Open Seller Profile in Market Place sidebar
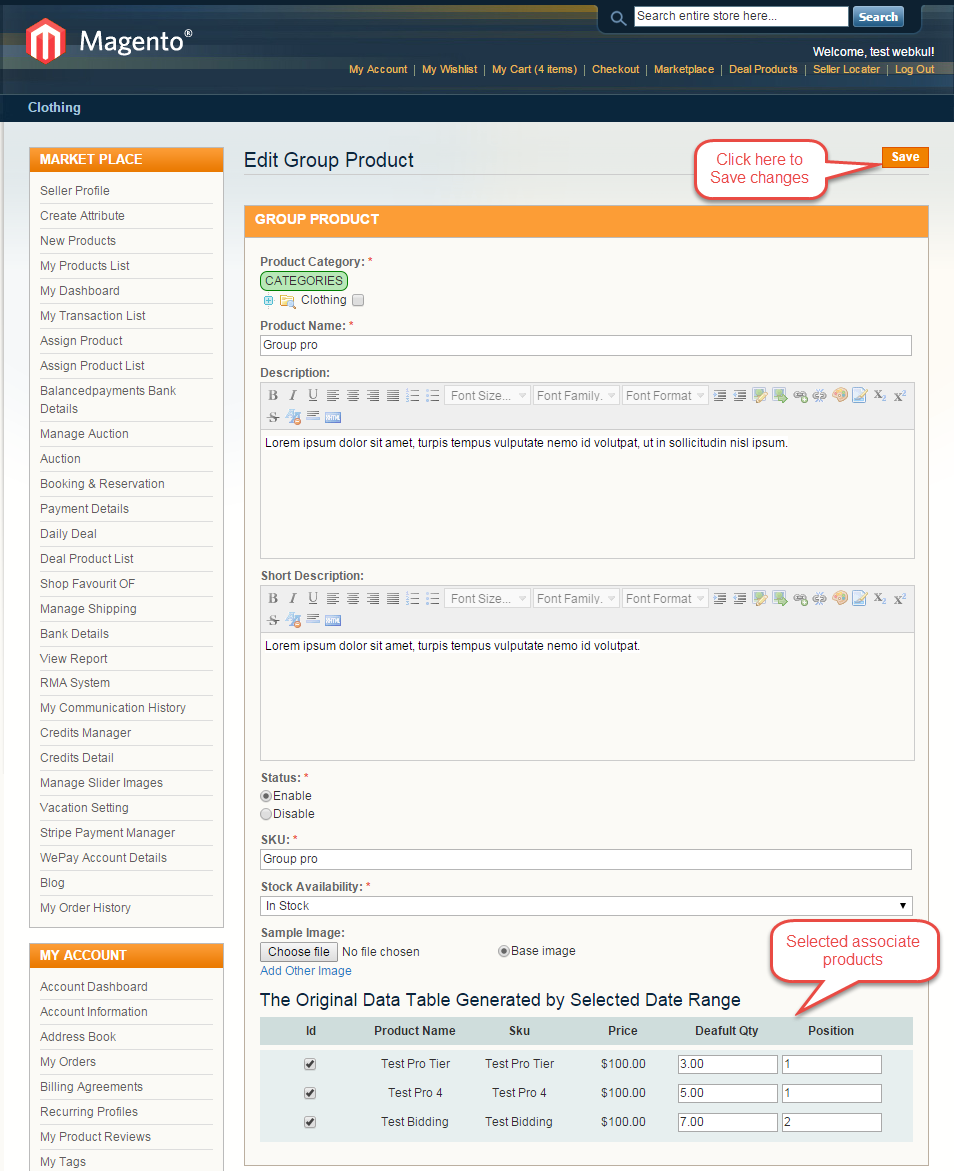Image resolution: width=954 pixels, height=1171 pixels. 75,191
